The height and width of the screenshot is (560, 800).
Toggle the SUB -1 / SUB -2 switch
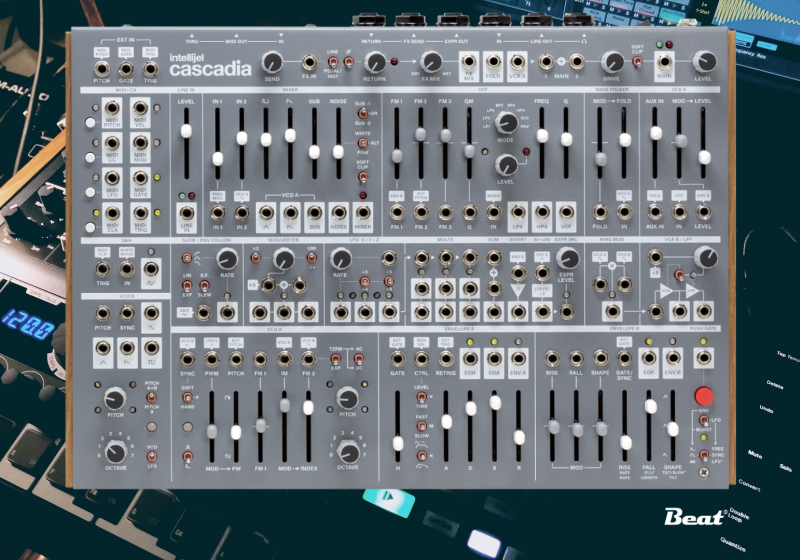click(362, 113)
